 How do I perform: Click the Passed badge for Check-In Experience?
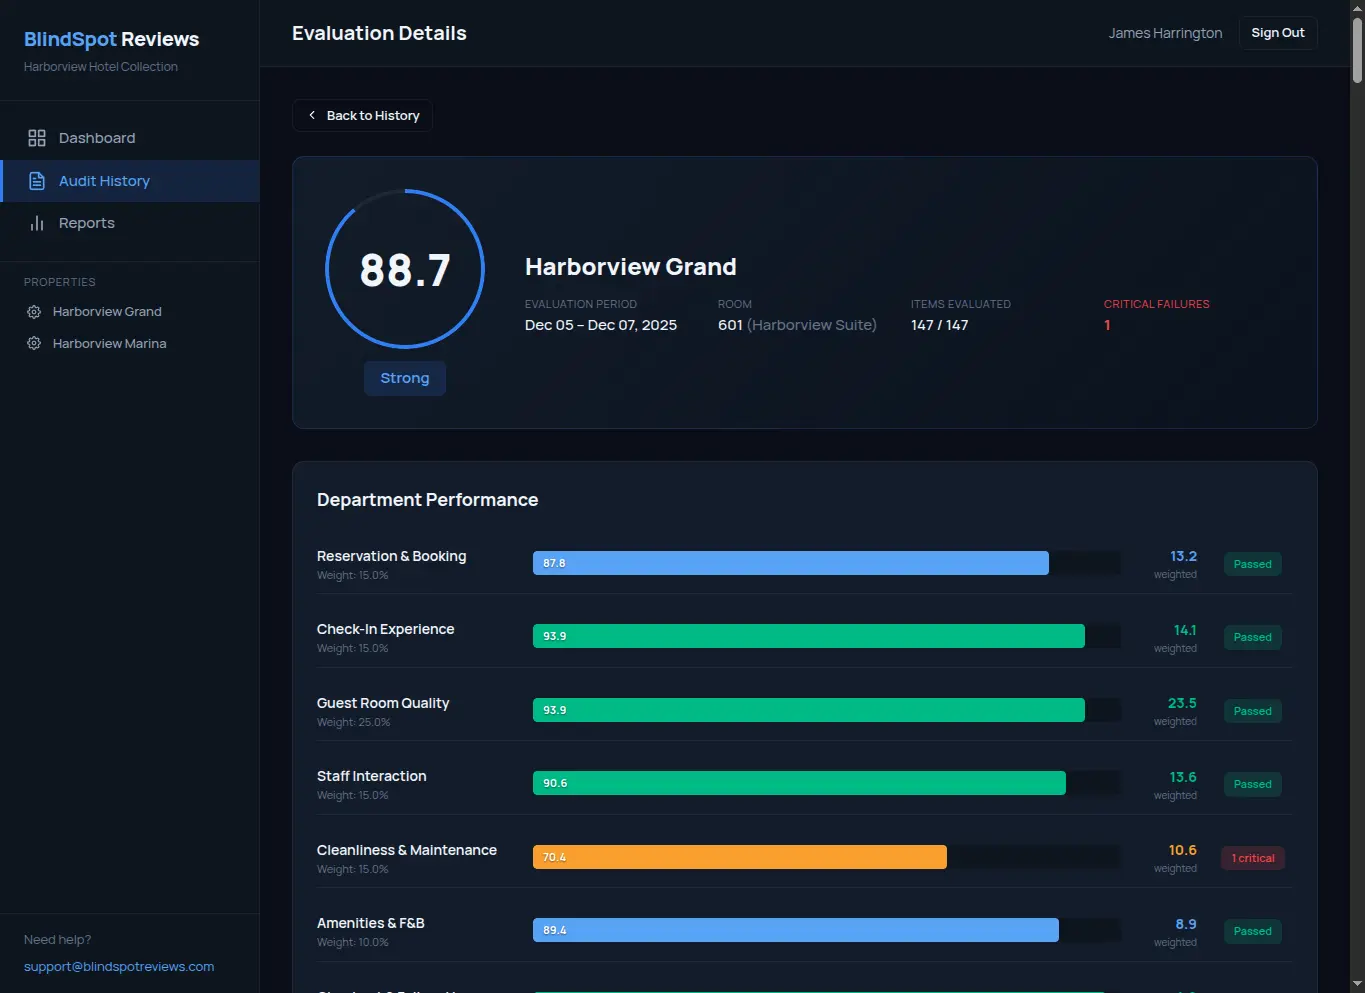pyautogui.click(x=1252, y=637)
